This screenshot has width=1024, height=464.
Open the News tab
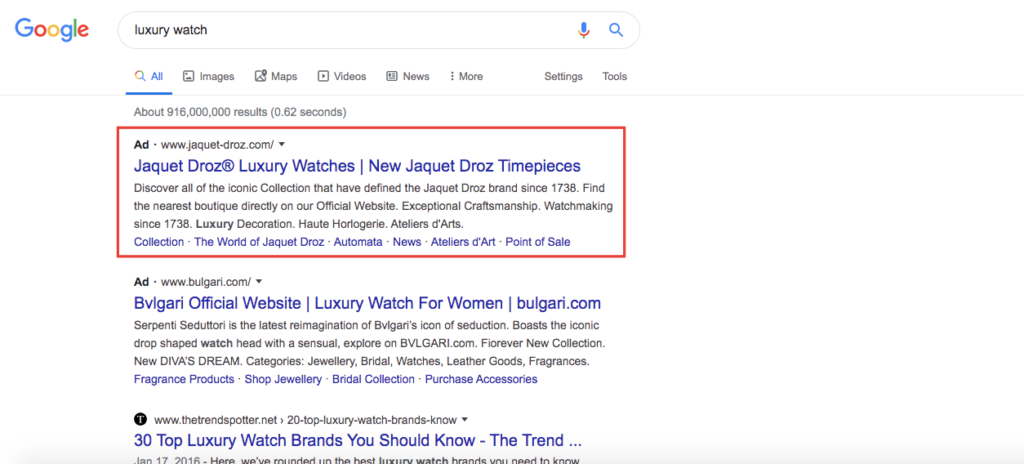tap(408, 76)
